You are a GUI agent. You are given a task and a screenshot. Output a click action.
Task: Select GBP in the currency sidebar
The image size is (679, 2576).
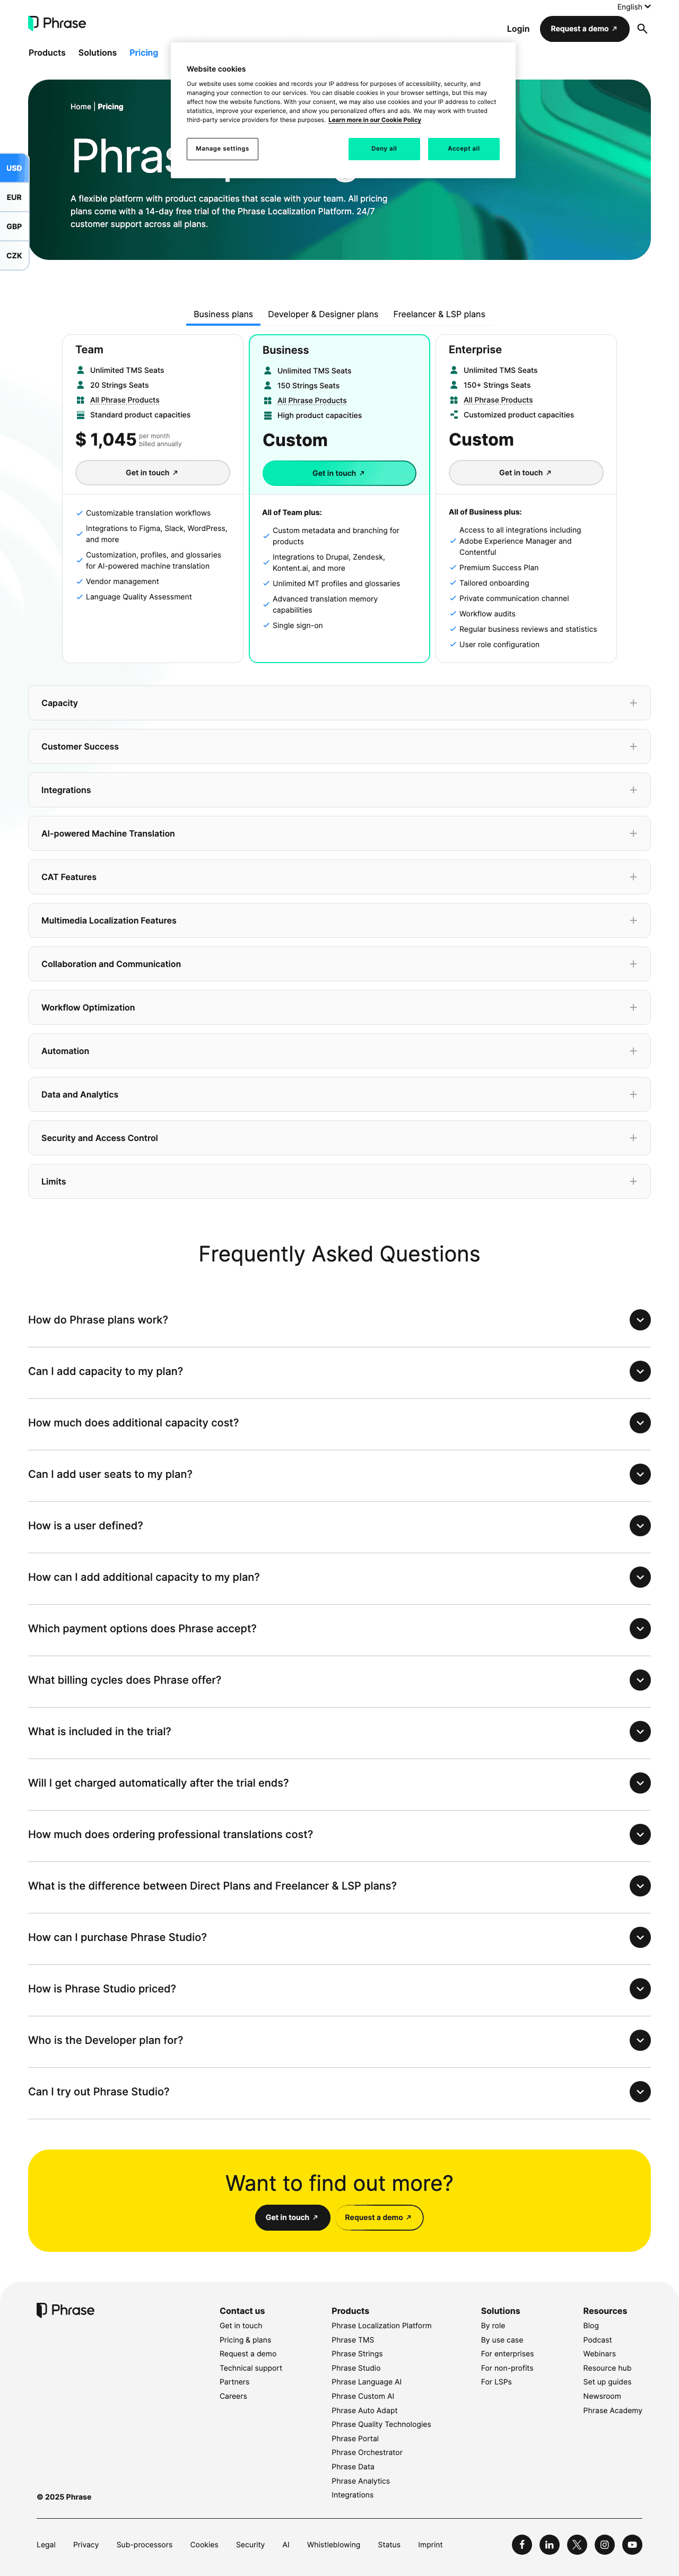(x=14, y=226)
